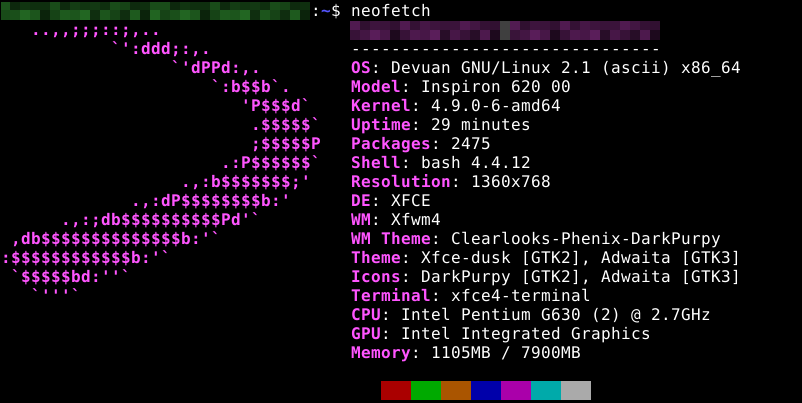Click the Uptime value '29 minutes'

click(x=480, y=125)
